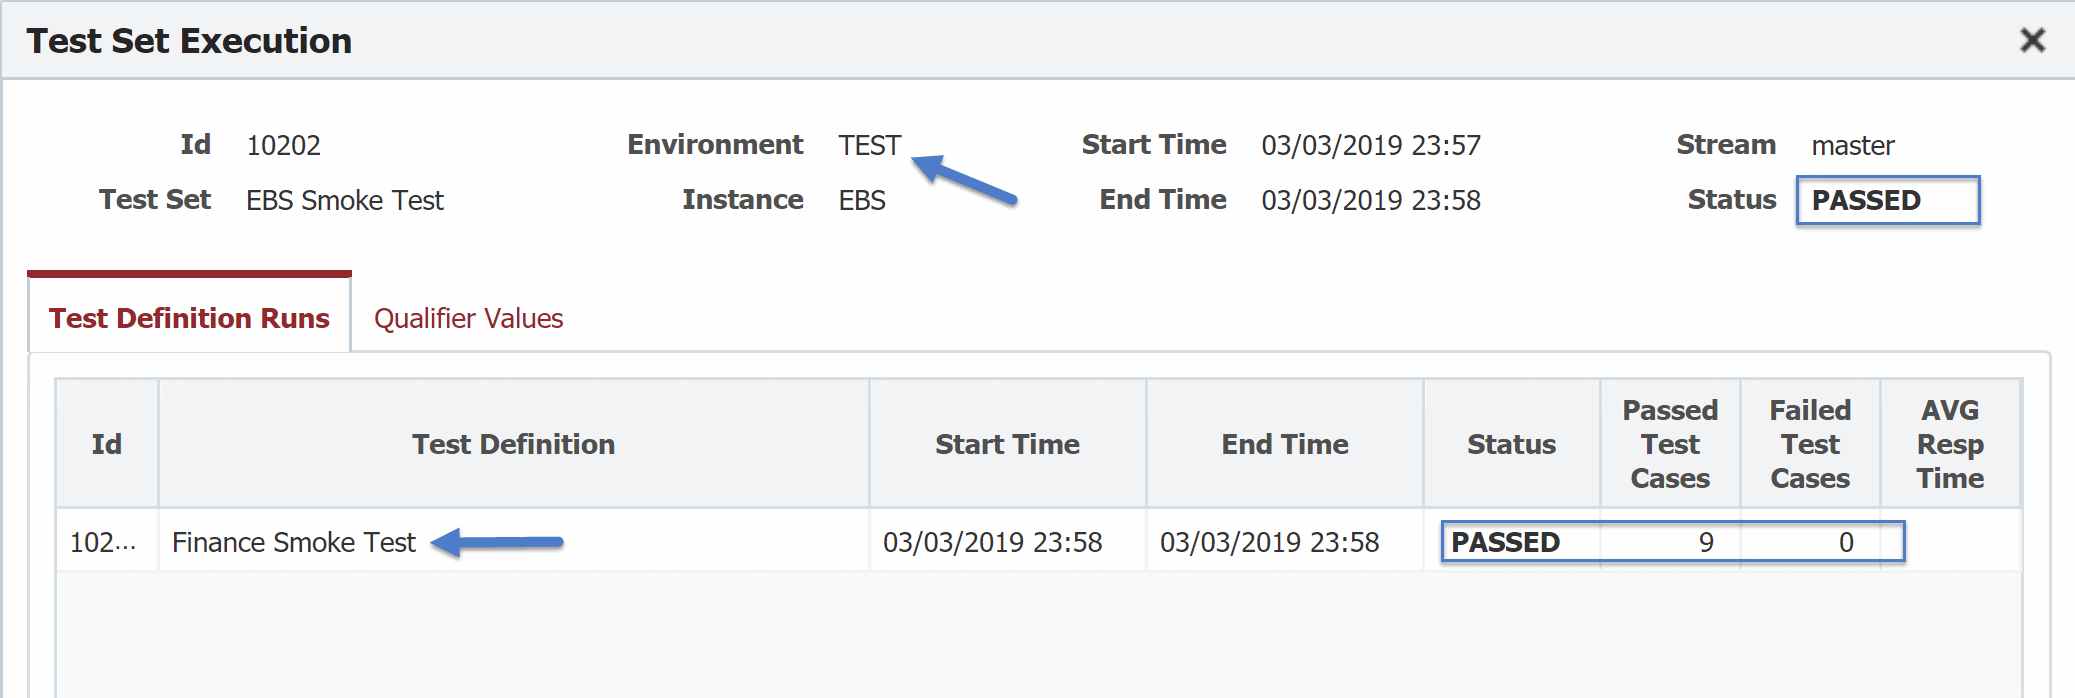Viewport: 2075px width, 698px height.
Task: Click the AVG Resp Time column header
Action: 1950,444
